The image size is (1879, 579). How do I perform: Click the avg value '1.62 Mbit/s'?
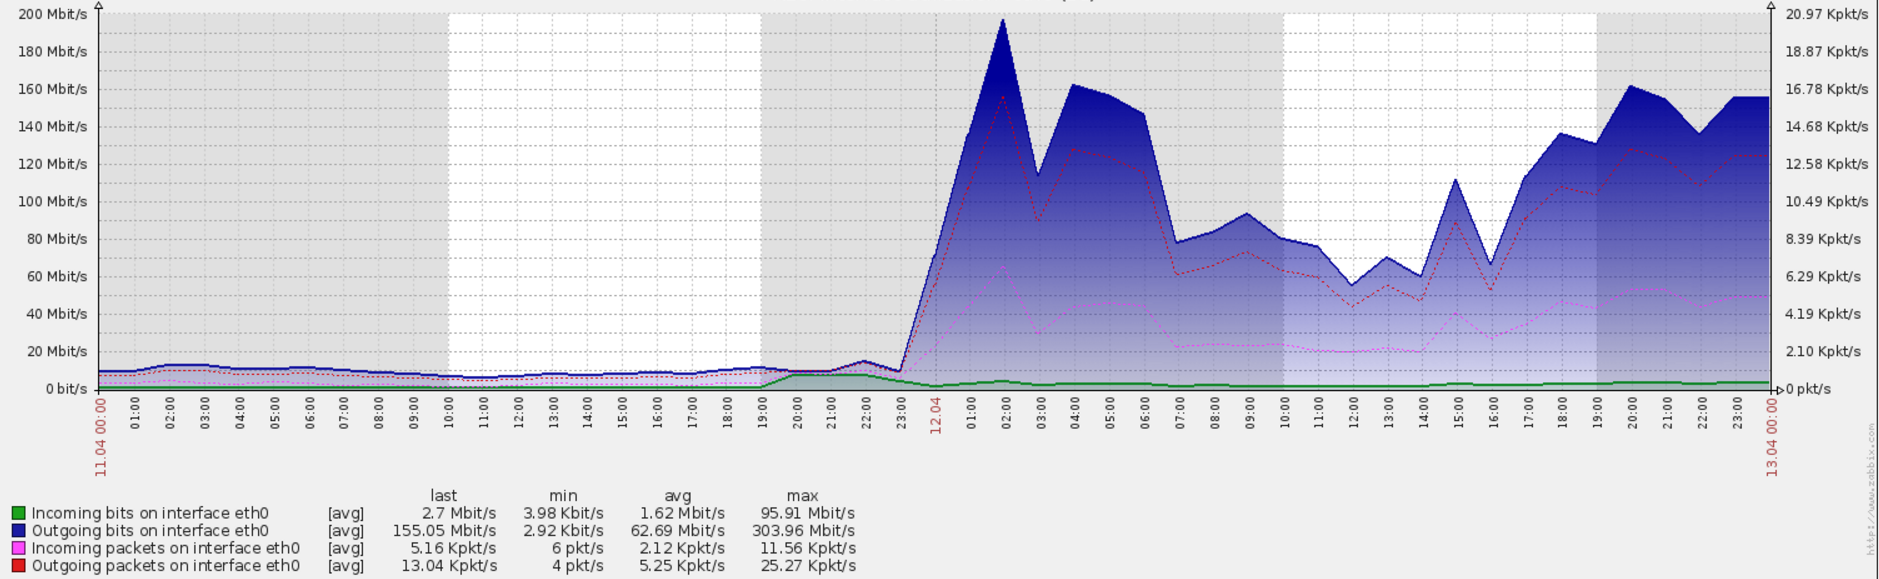click(x=682, y=514)
